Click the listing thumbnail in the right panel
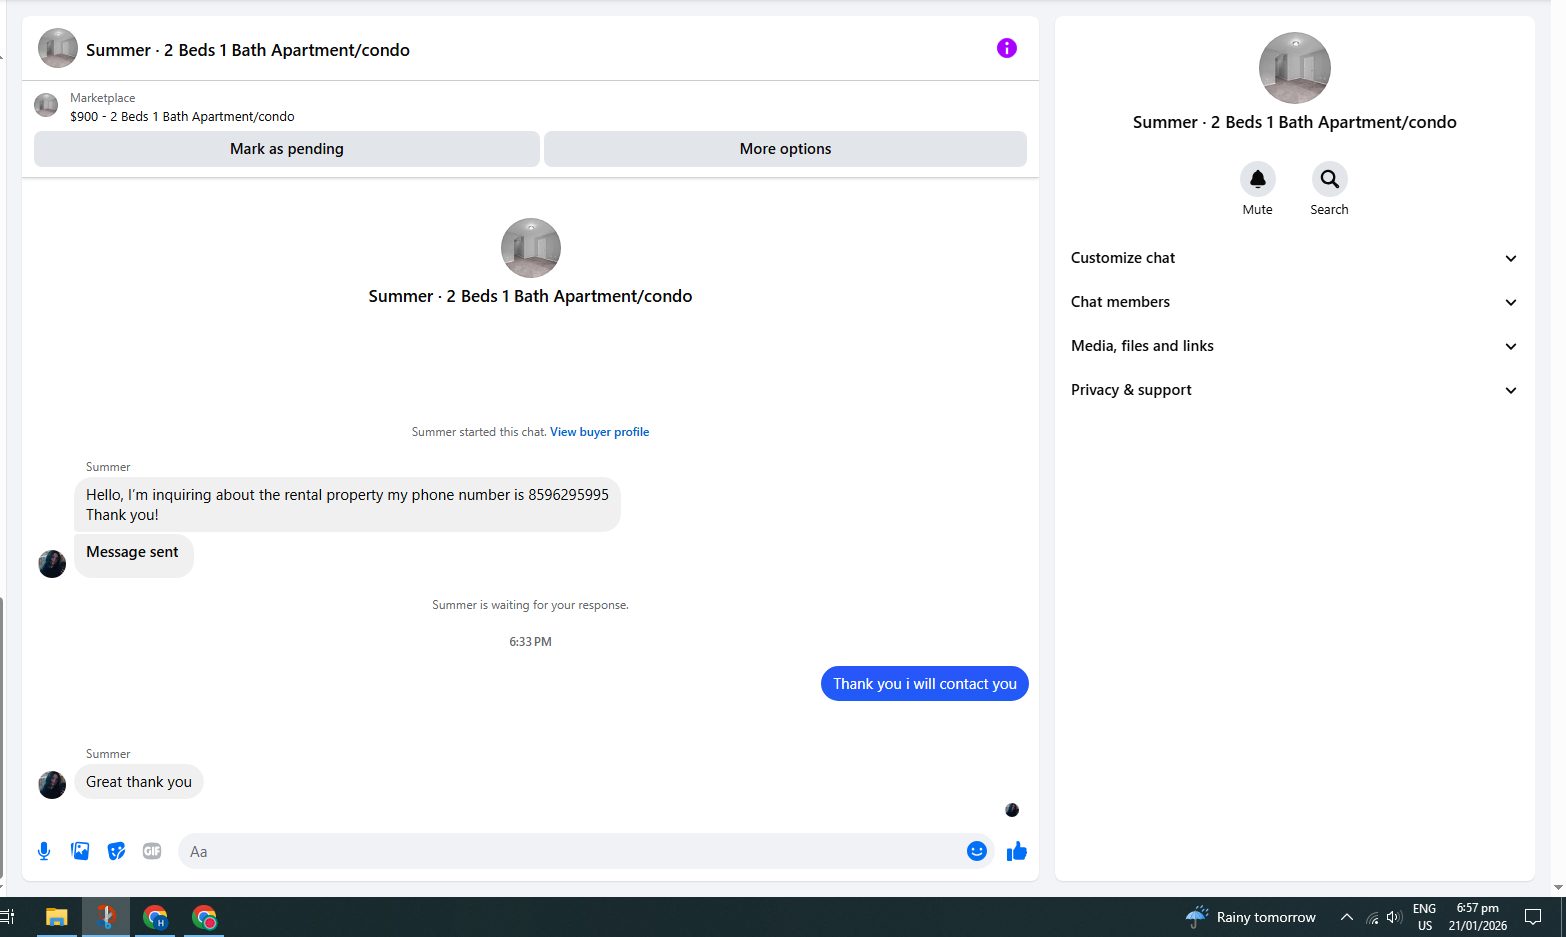Viewport: 1566px width, 937px height. click(x=1295, y=68)
